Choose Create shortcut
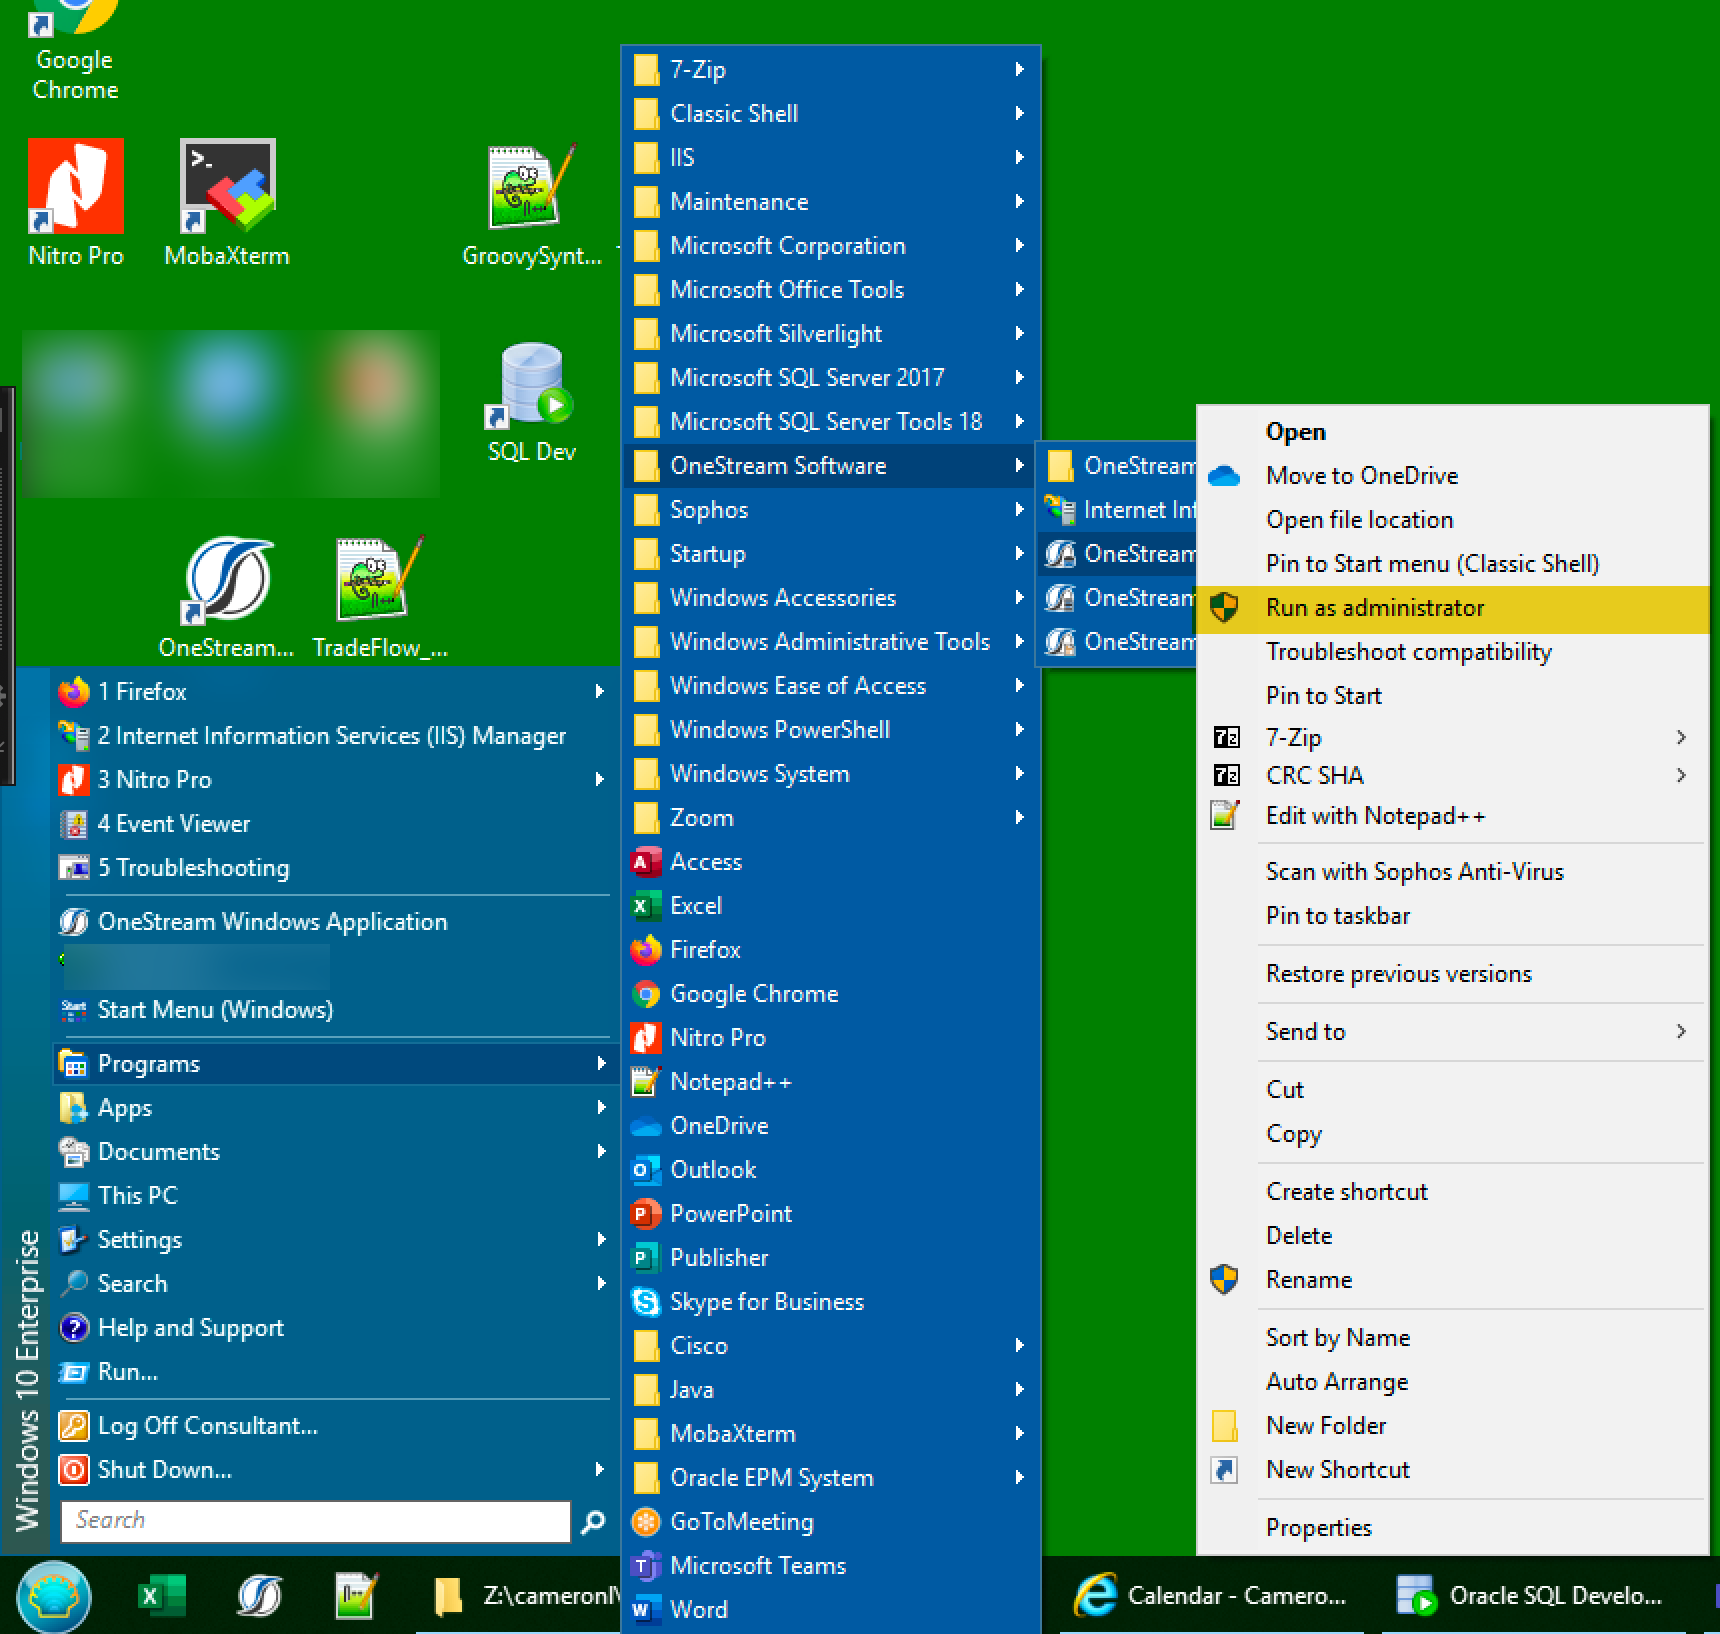The width and height of the screenshot is (1720, 1634). point(1453,1192)
